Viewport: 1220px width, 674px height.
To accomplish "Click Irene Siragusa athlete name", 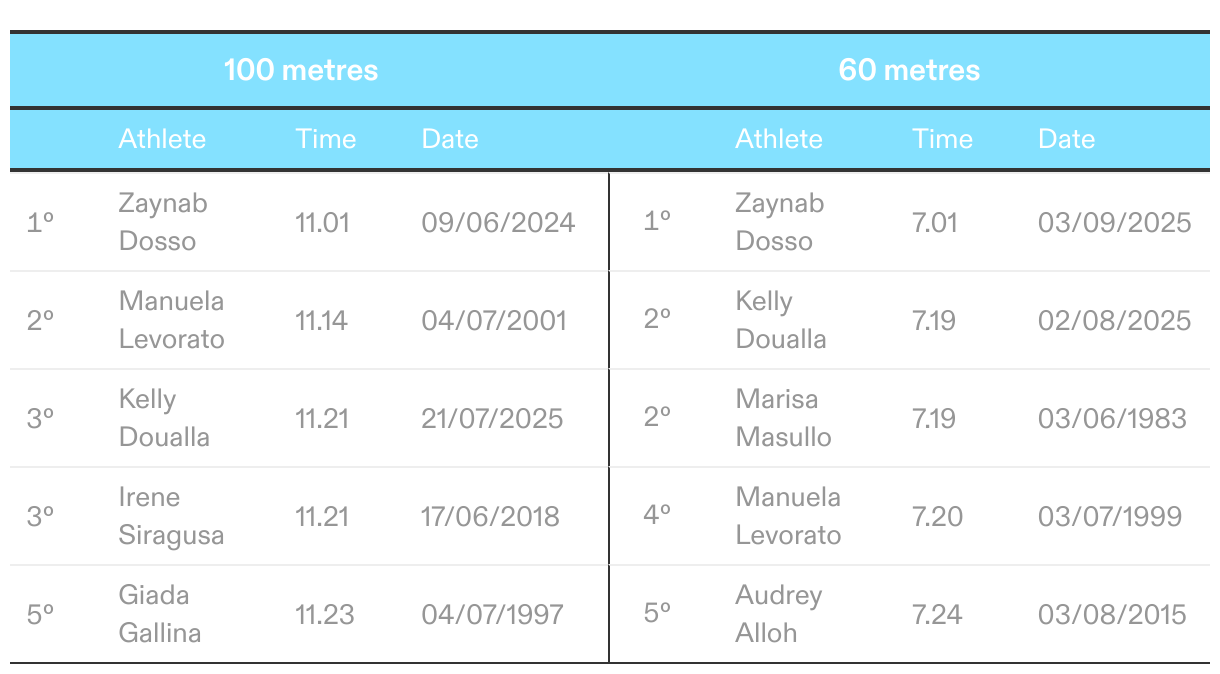I will [x=171, y=516].
